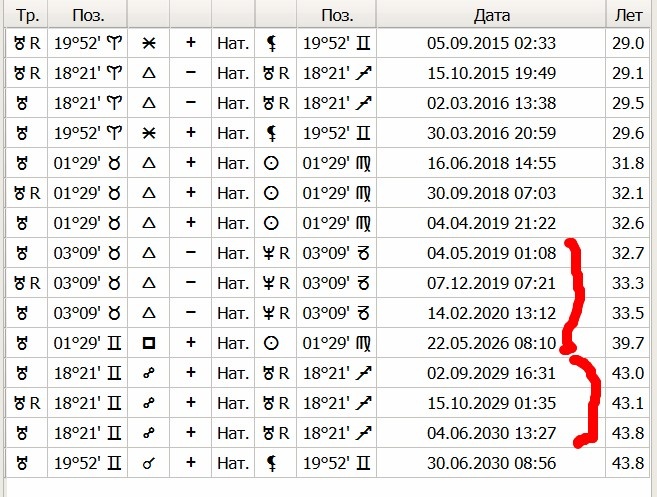The image size is (657, 497).
Task: Click the age value 43.1
Action: coord(628,403)
